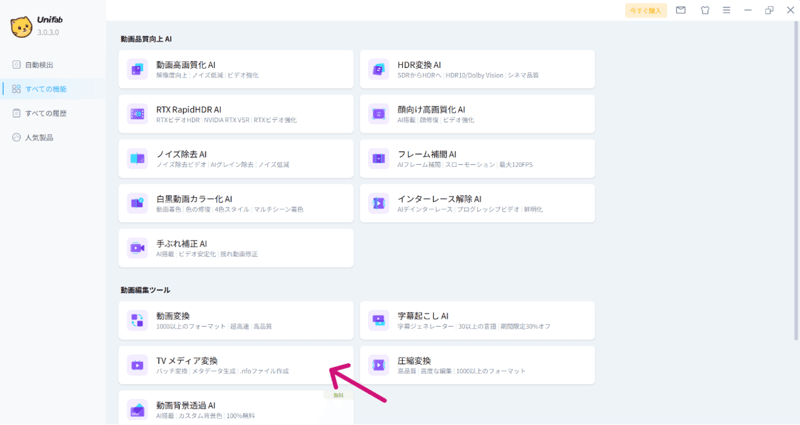The image size is (800, 425).
Task: Open the 手ぶれ補正 AI card title
Action: pos(182,244)
